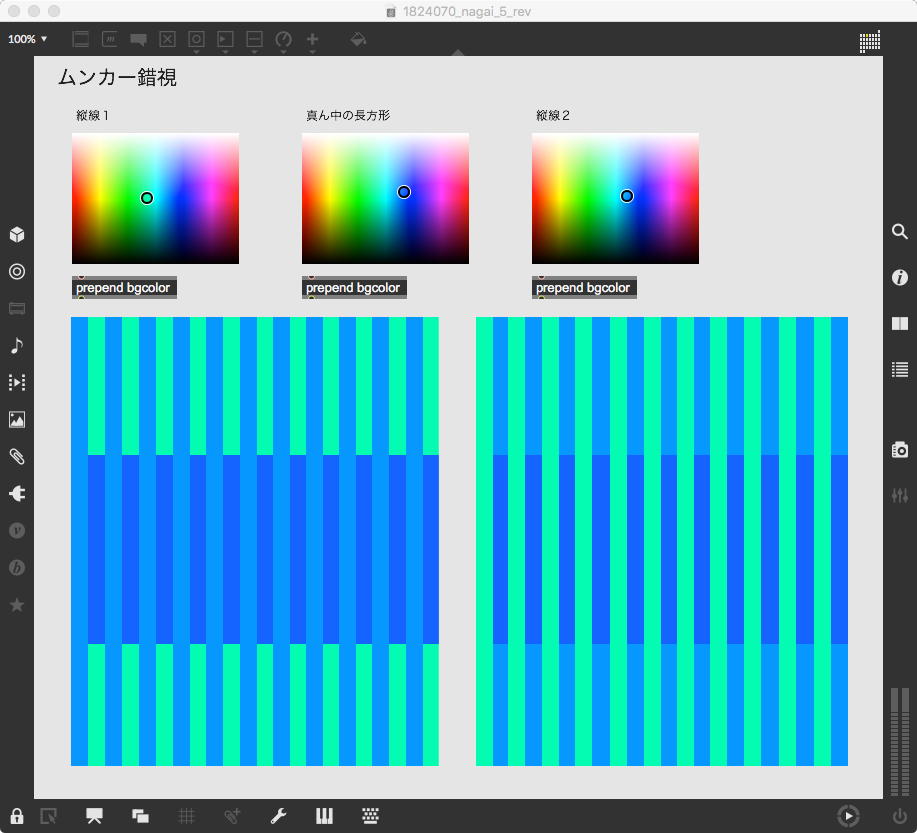Open the images browser in left sidebar
The height and width of the screenshot is (833, 917).
tap(17, 419)
